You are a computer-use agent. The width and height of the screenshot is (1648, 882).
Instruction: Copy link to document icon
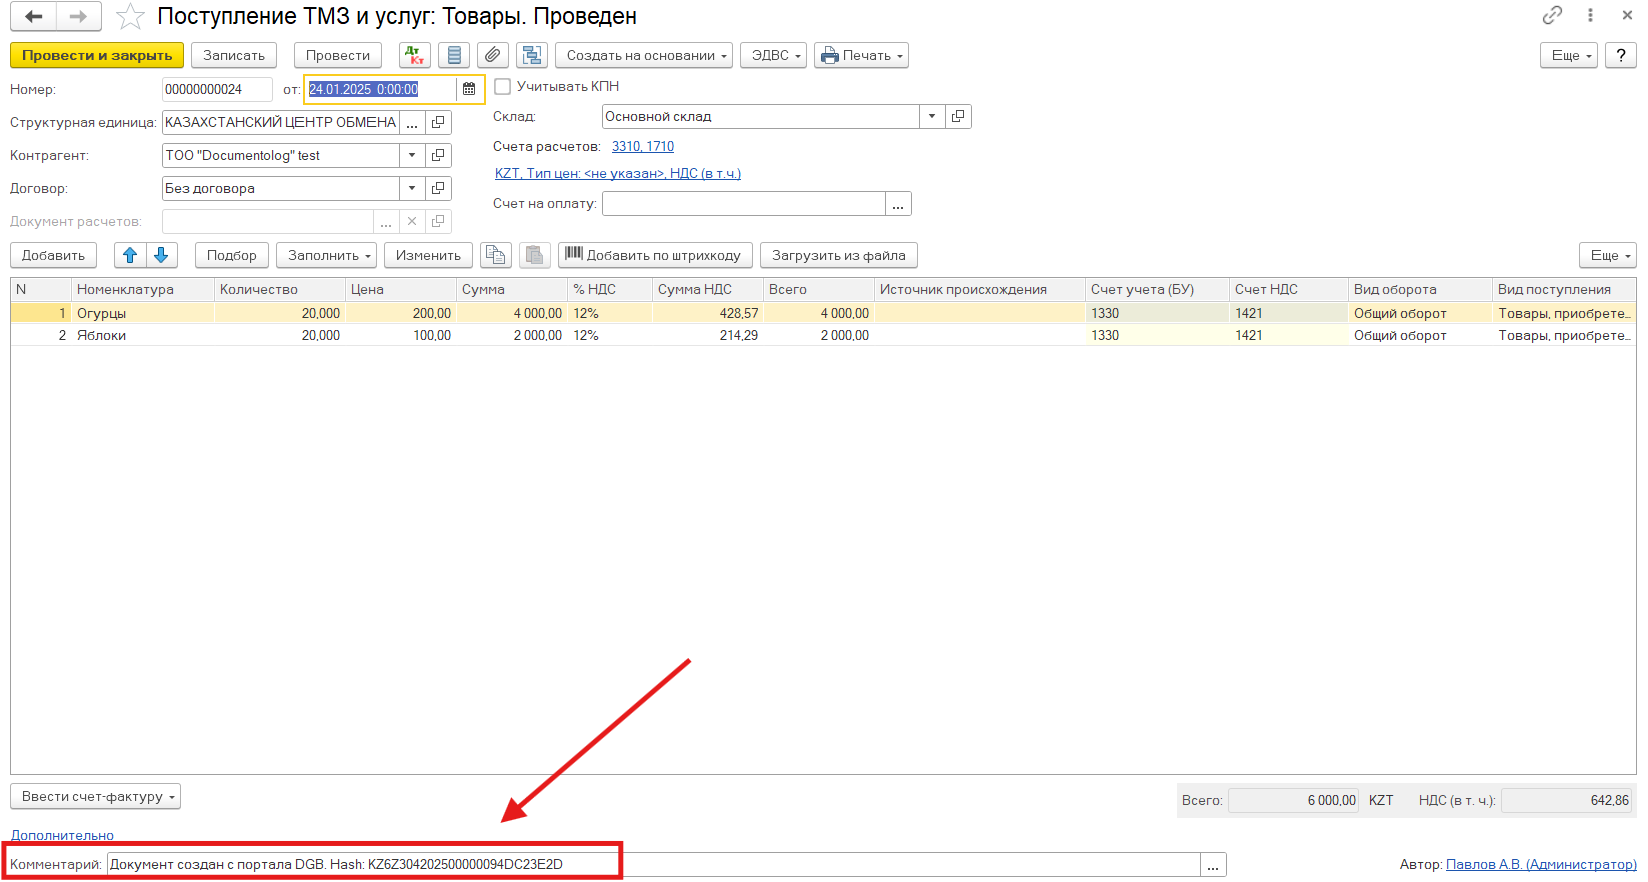tap(1552, 15)
